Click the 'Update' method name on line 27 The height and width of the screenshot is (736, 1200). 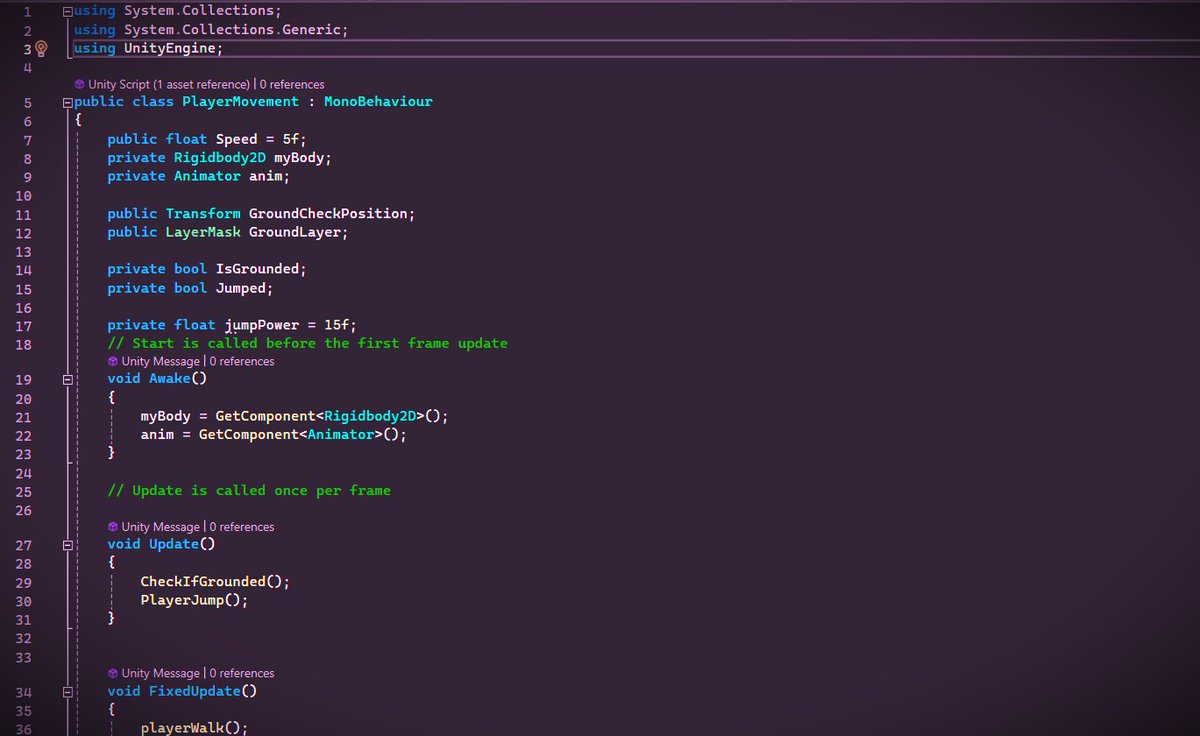(173, 546)
